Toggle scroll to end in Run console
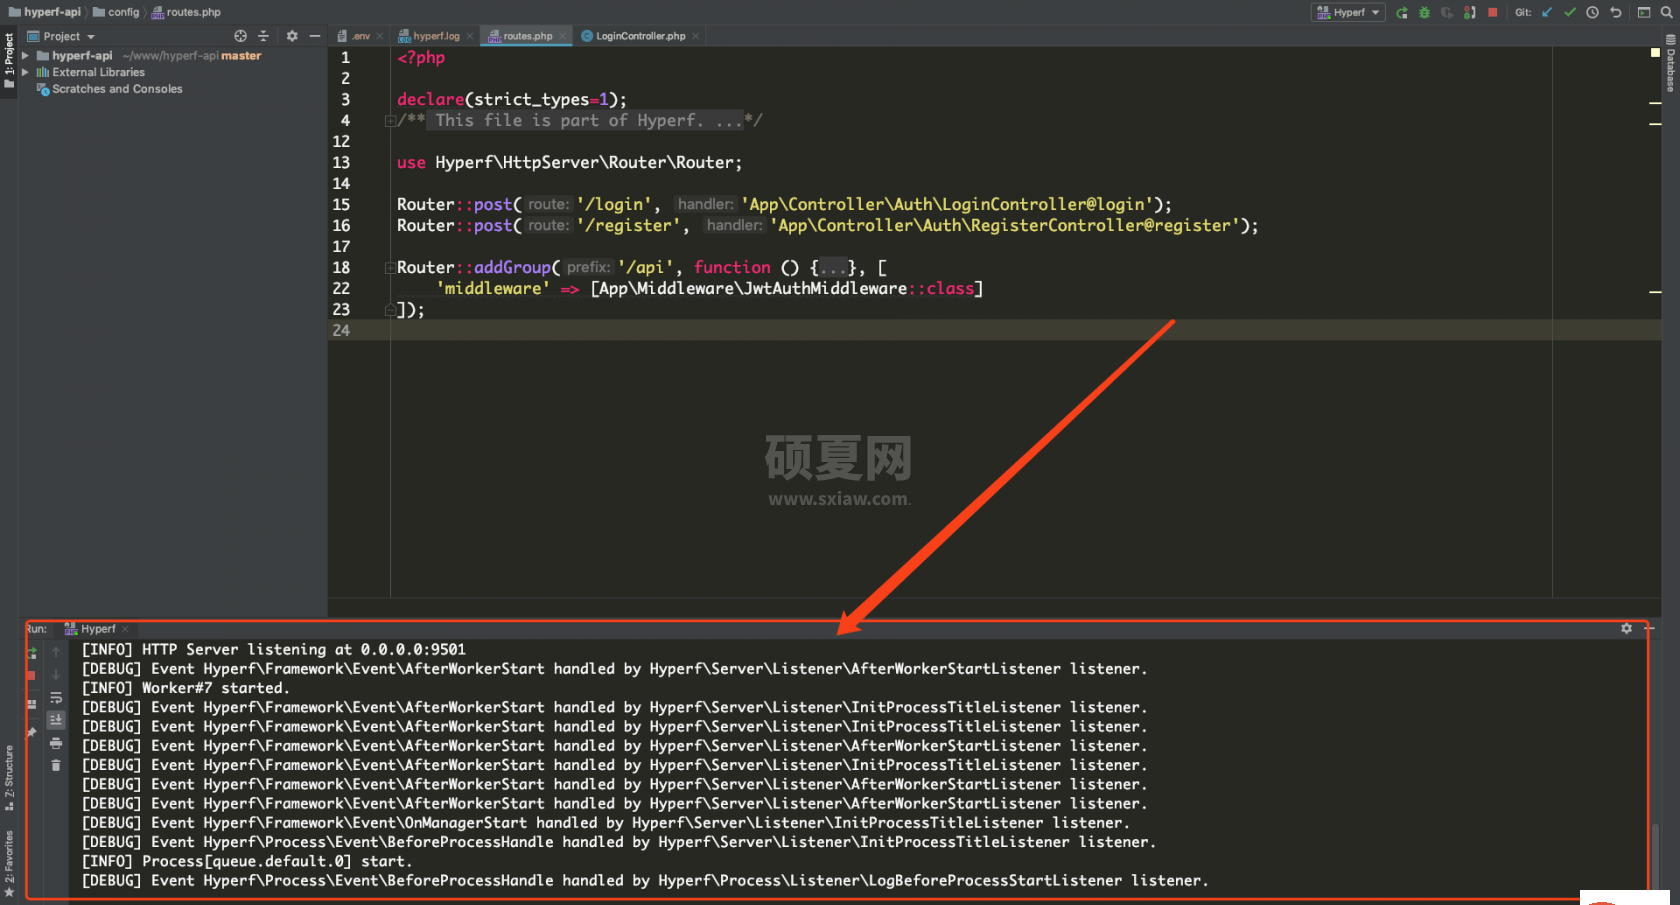Image resolution: width=1680 pixels, height=905 pixels. pos(56,720)
